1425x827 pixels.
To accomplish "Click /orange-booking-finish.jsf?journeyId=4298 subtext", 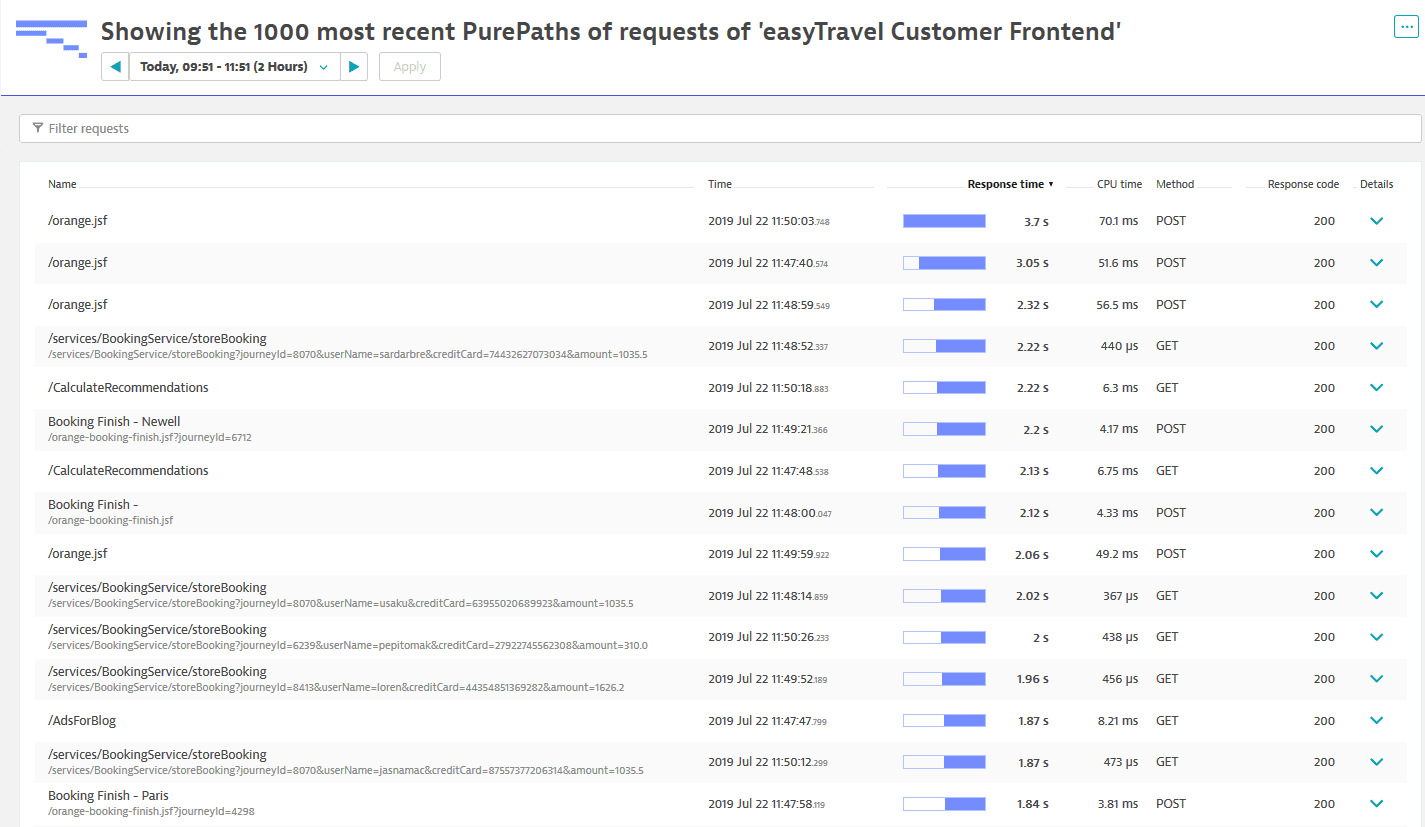I will click(x=151, y=811).
